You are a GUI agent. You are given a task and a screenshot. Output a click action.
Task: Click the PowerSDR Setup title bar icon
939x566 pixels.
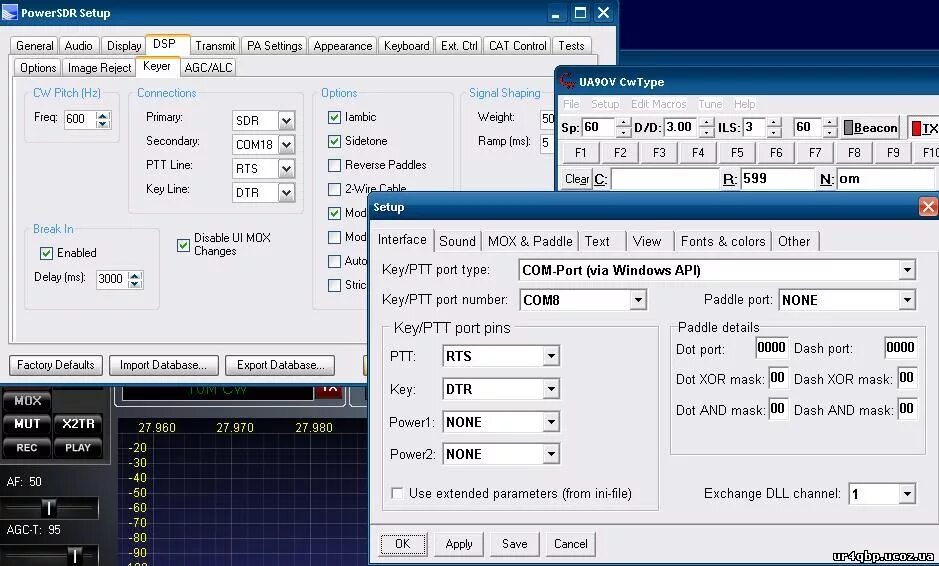pyautogui.click(x=10, y=13)
